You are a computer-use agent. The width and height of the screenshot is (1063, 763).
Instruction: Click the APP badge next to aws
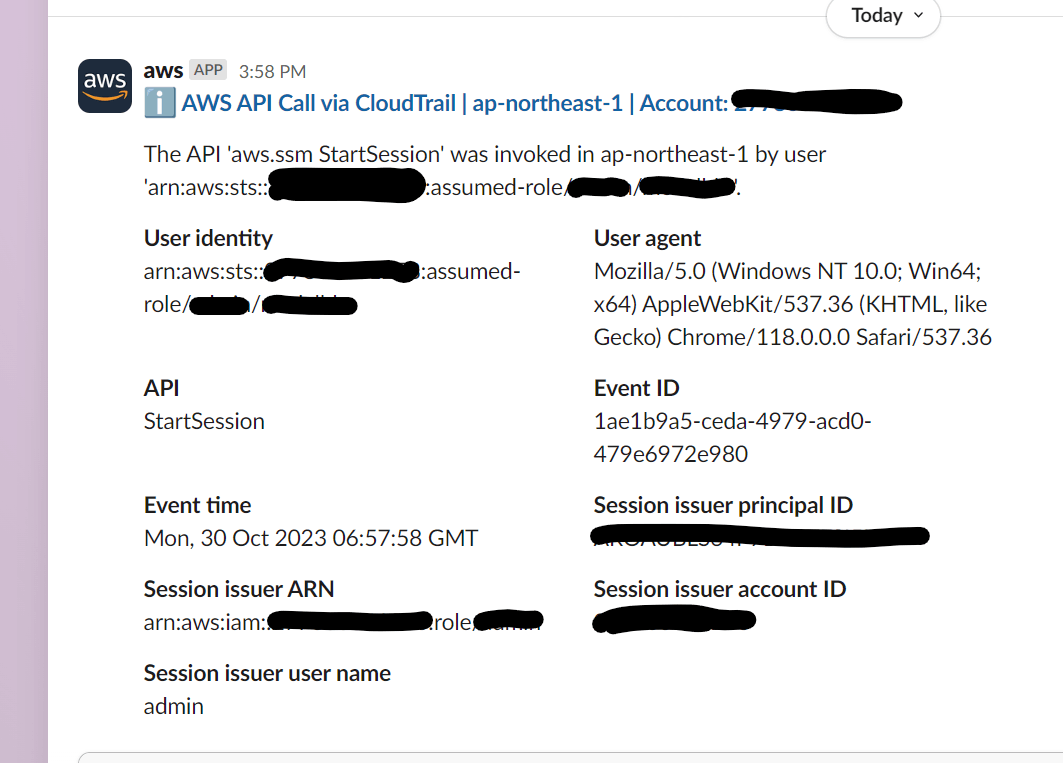(x=208, y=70)
